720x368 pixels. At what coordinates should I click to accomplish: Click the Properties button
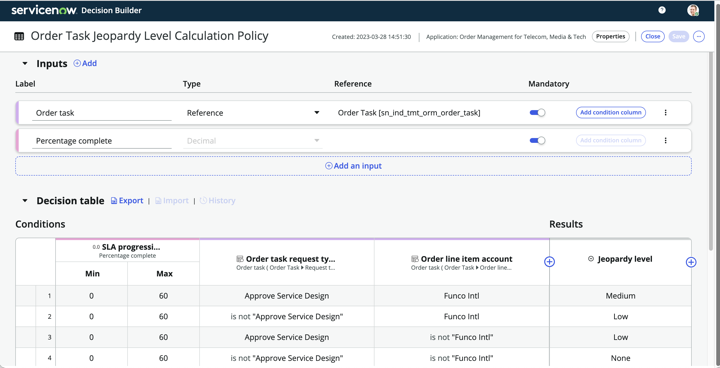click(610, 36)
